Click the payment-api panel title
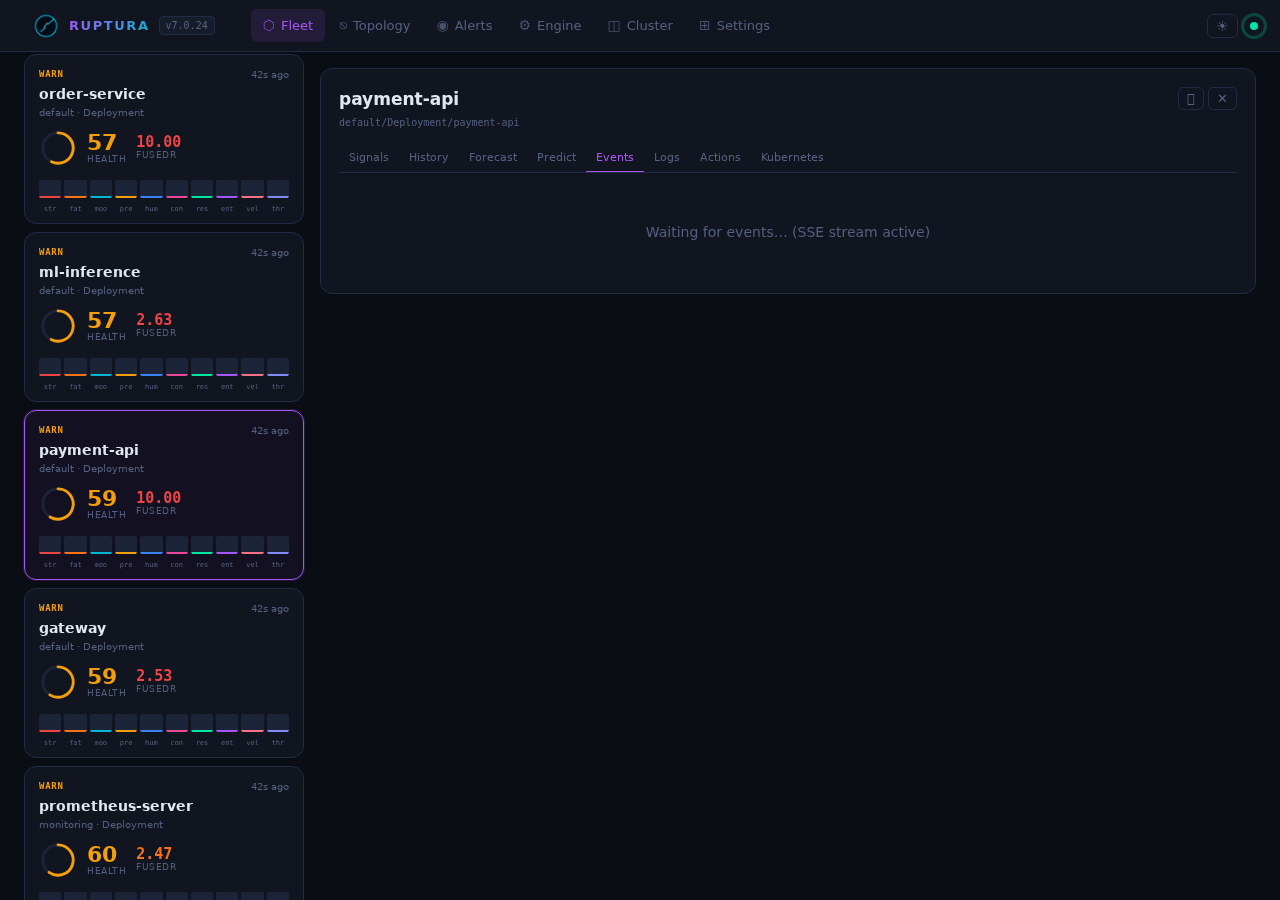The height and width of the screenshot is (900, 1280). pyautogui.click(x=399, y=99)
